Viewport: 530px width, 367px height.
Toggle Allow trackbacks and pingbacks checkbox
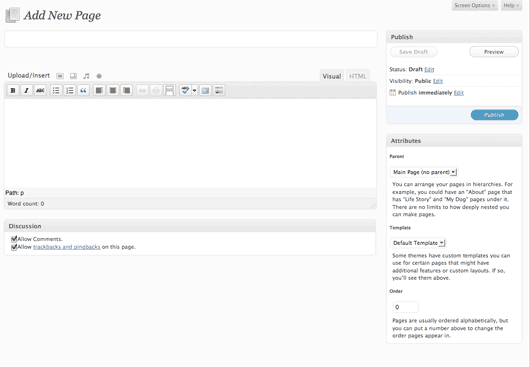[x=14, y=247]
